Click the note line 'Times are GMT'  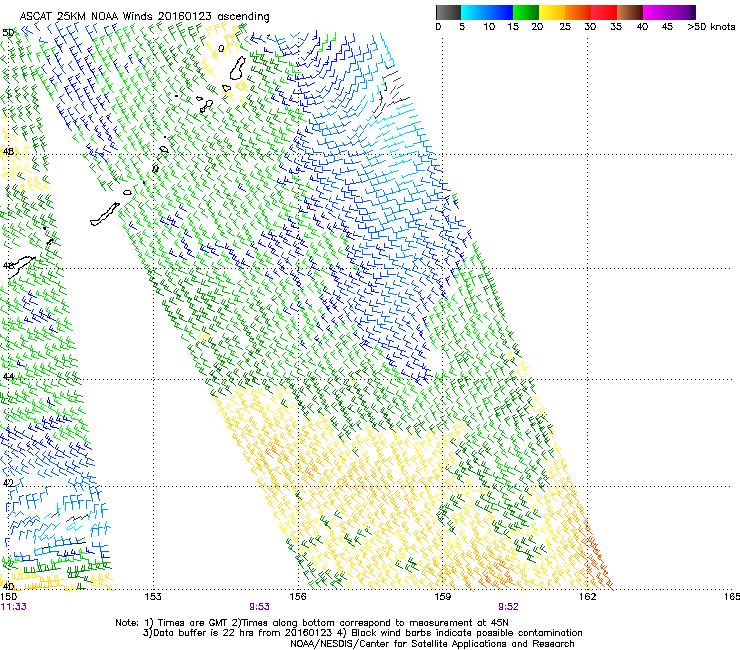pos(193,623)
